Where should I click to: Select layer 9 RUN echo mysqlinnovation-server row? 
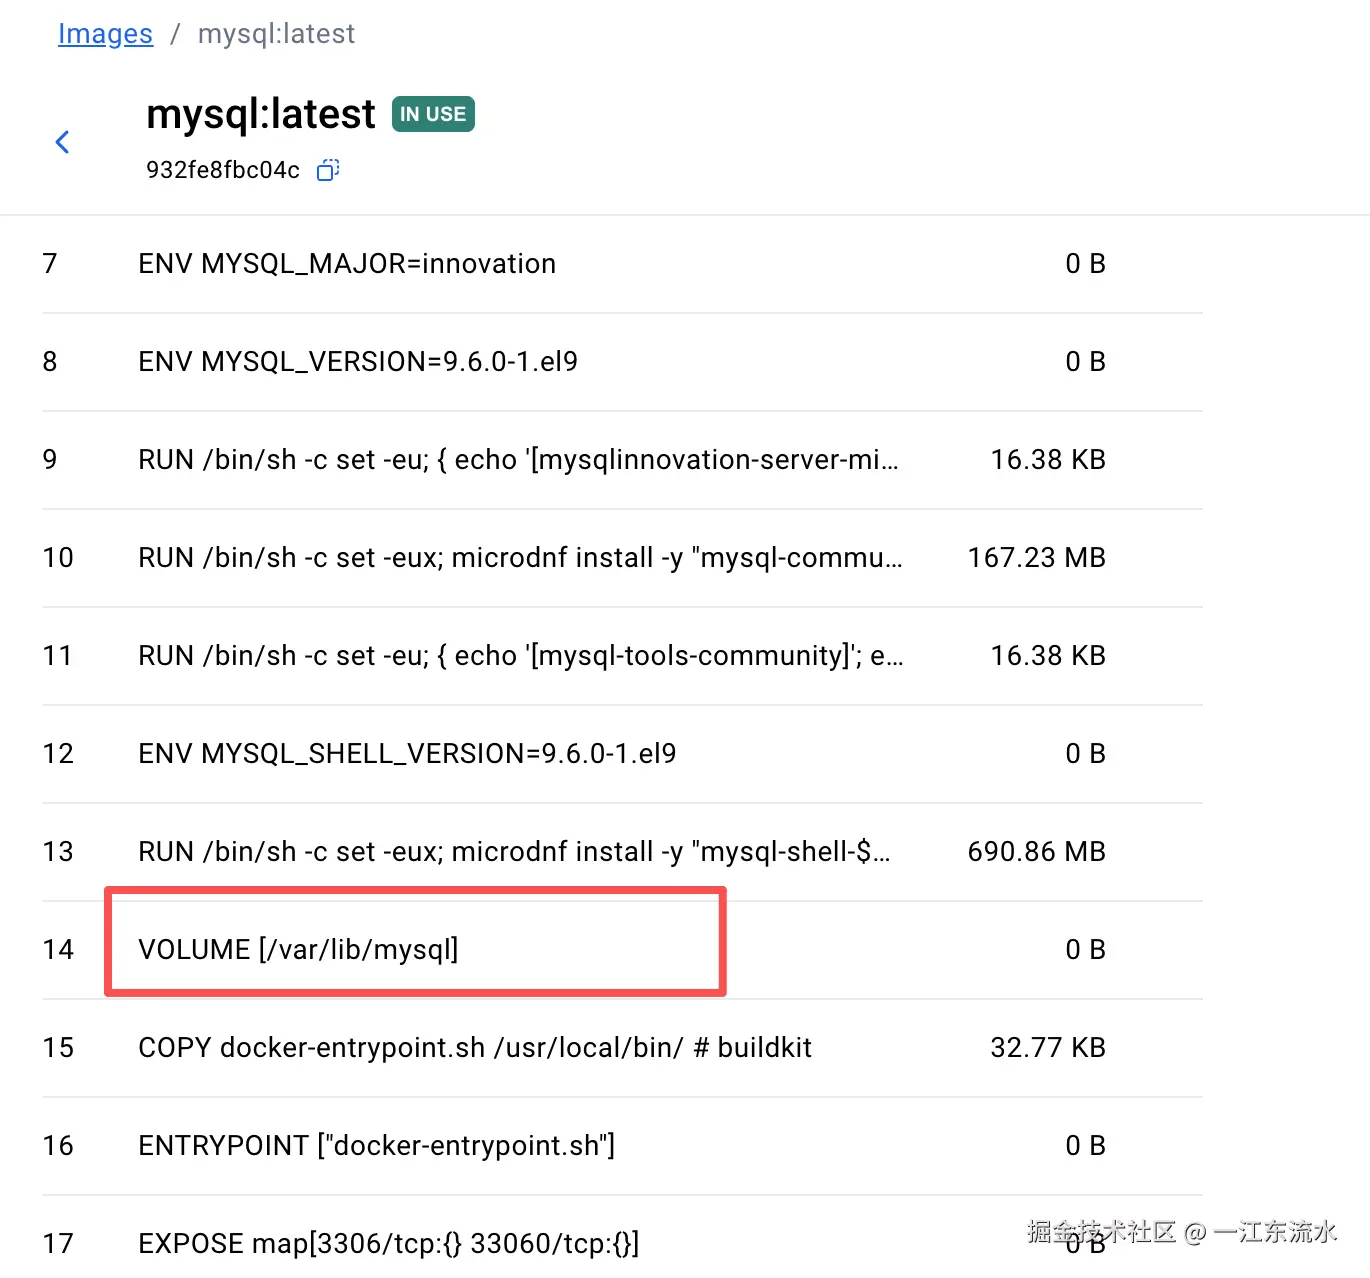(x=622, y=460)
